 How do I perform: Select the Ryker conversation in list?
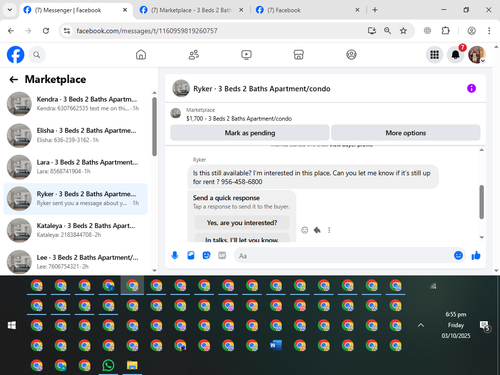(x=76, y=199)
